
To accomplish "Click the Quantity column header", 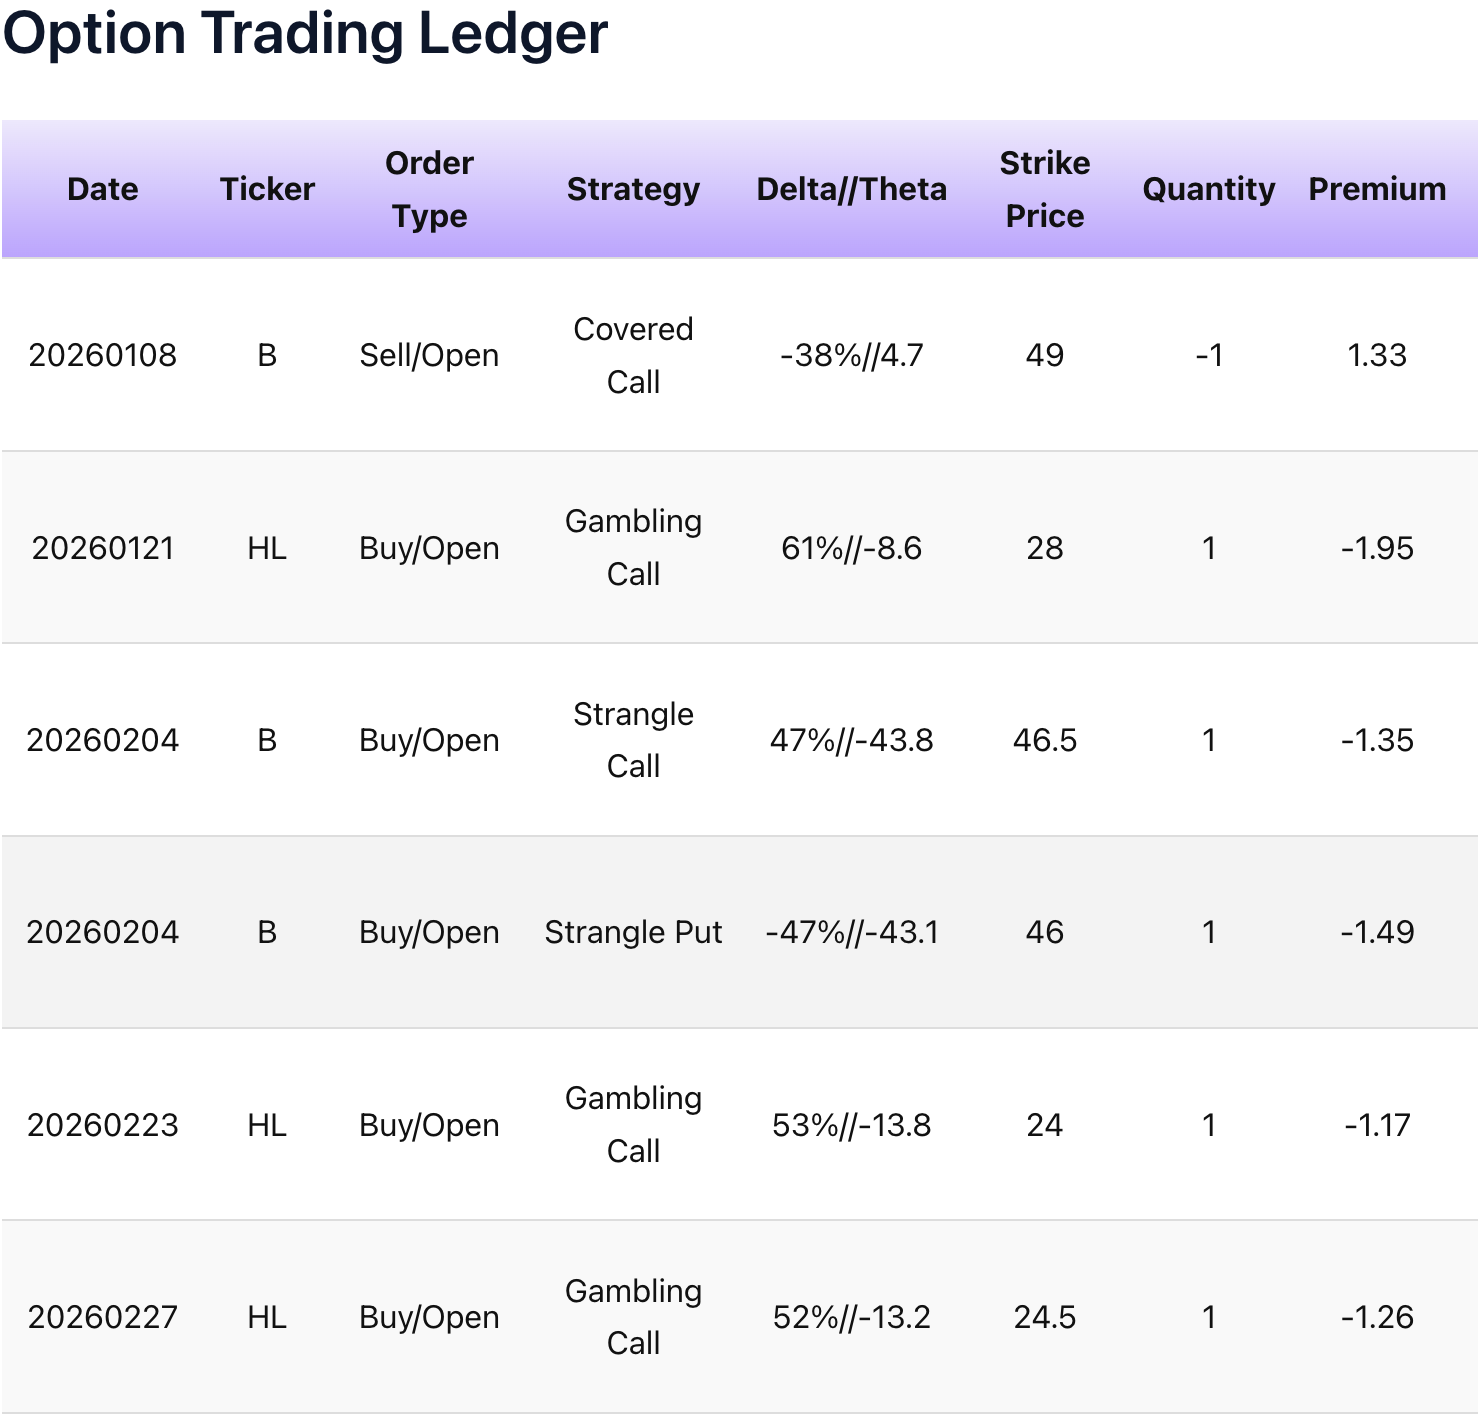I will tap(1208, 189).
